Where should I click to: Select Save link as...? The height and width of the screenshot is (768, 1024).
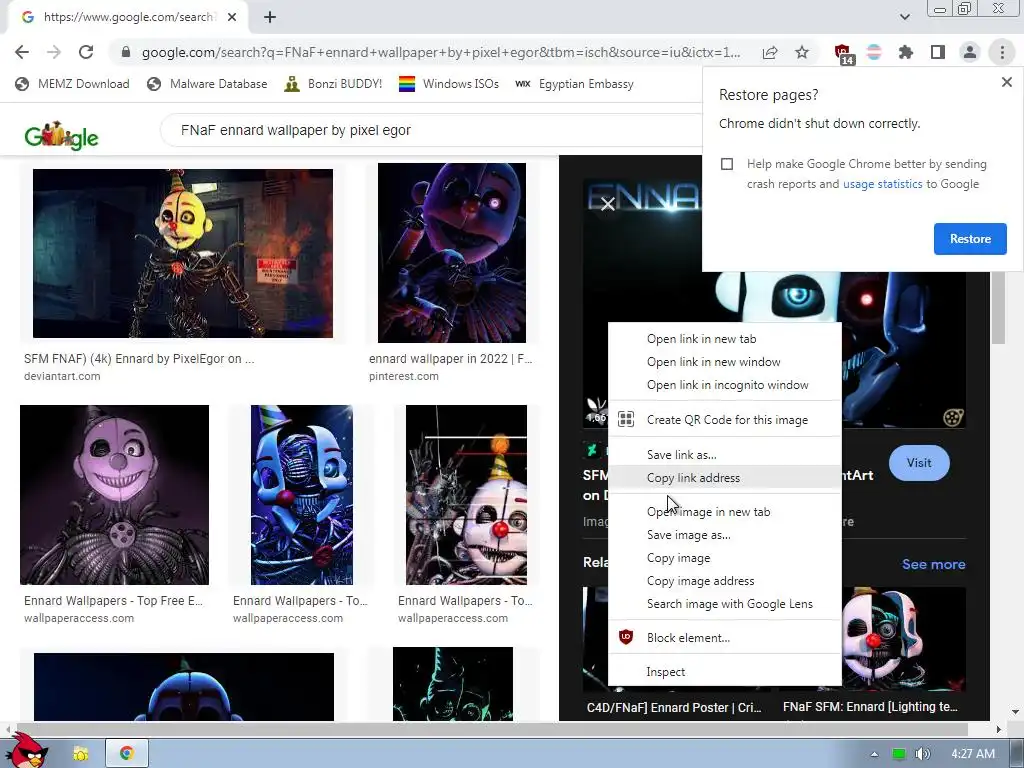point(724,455)
